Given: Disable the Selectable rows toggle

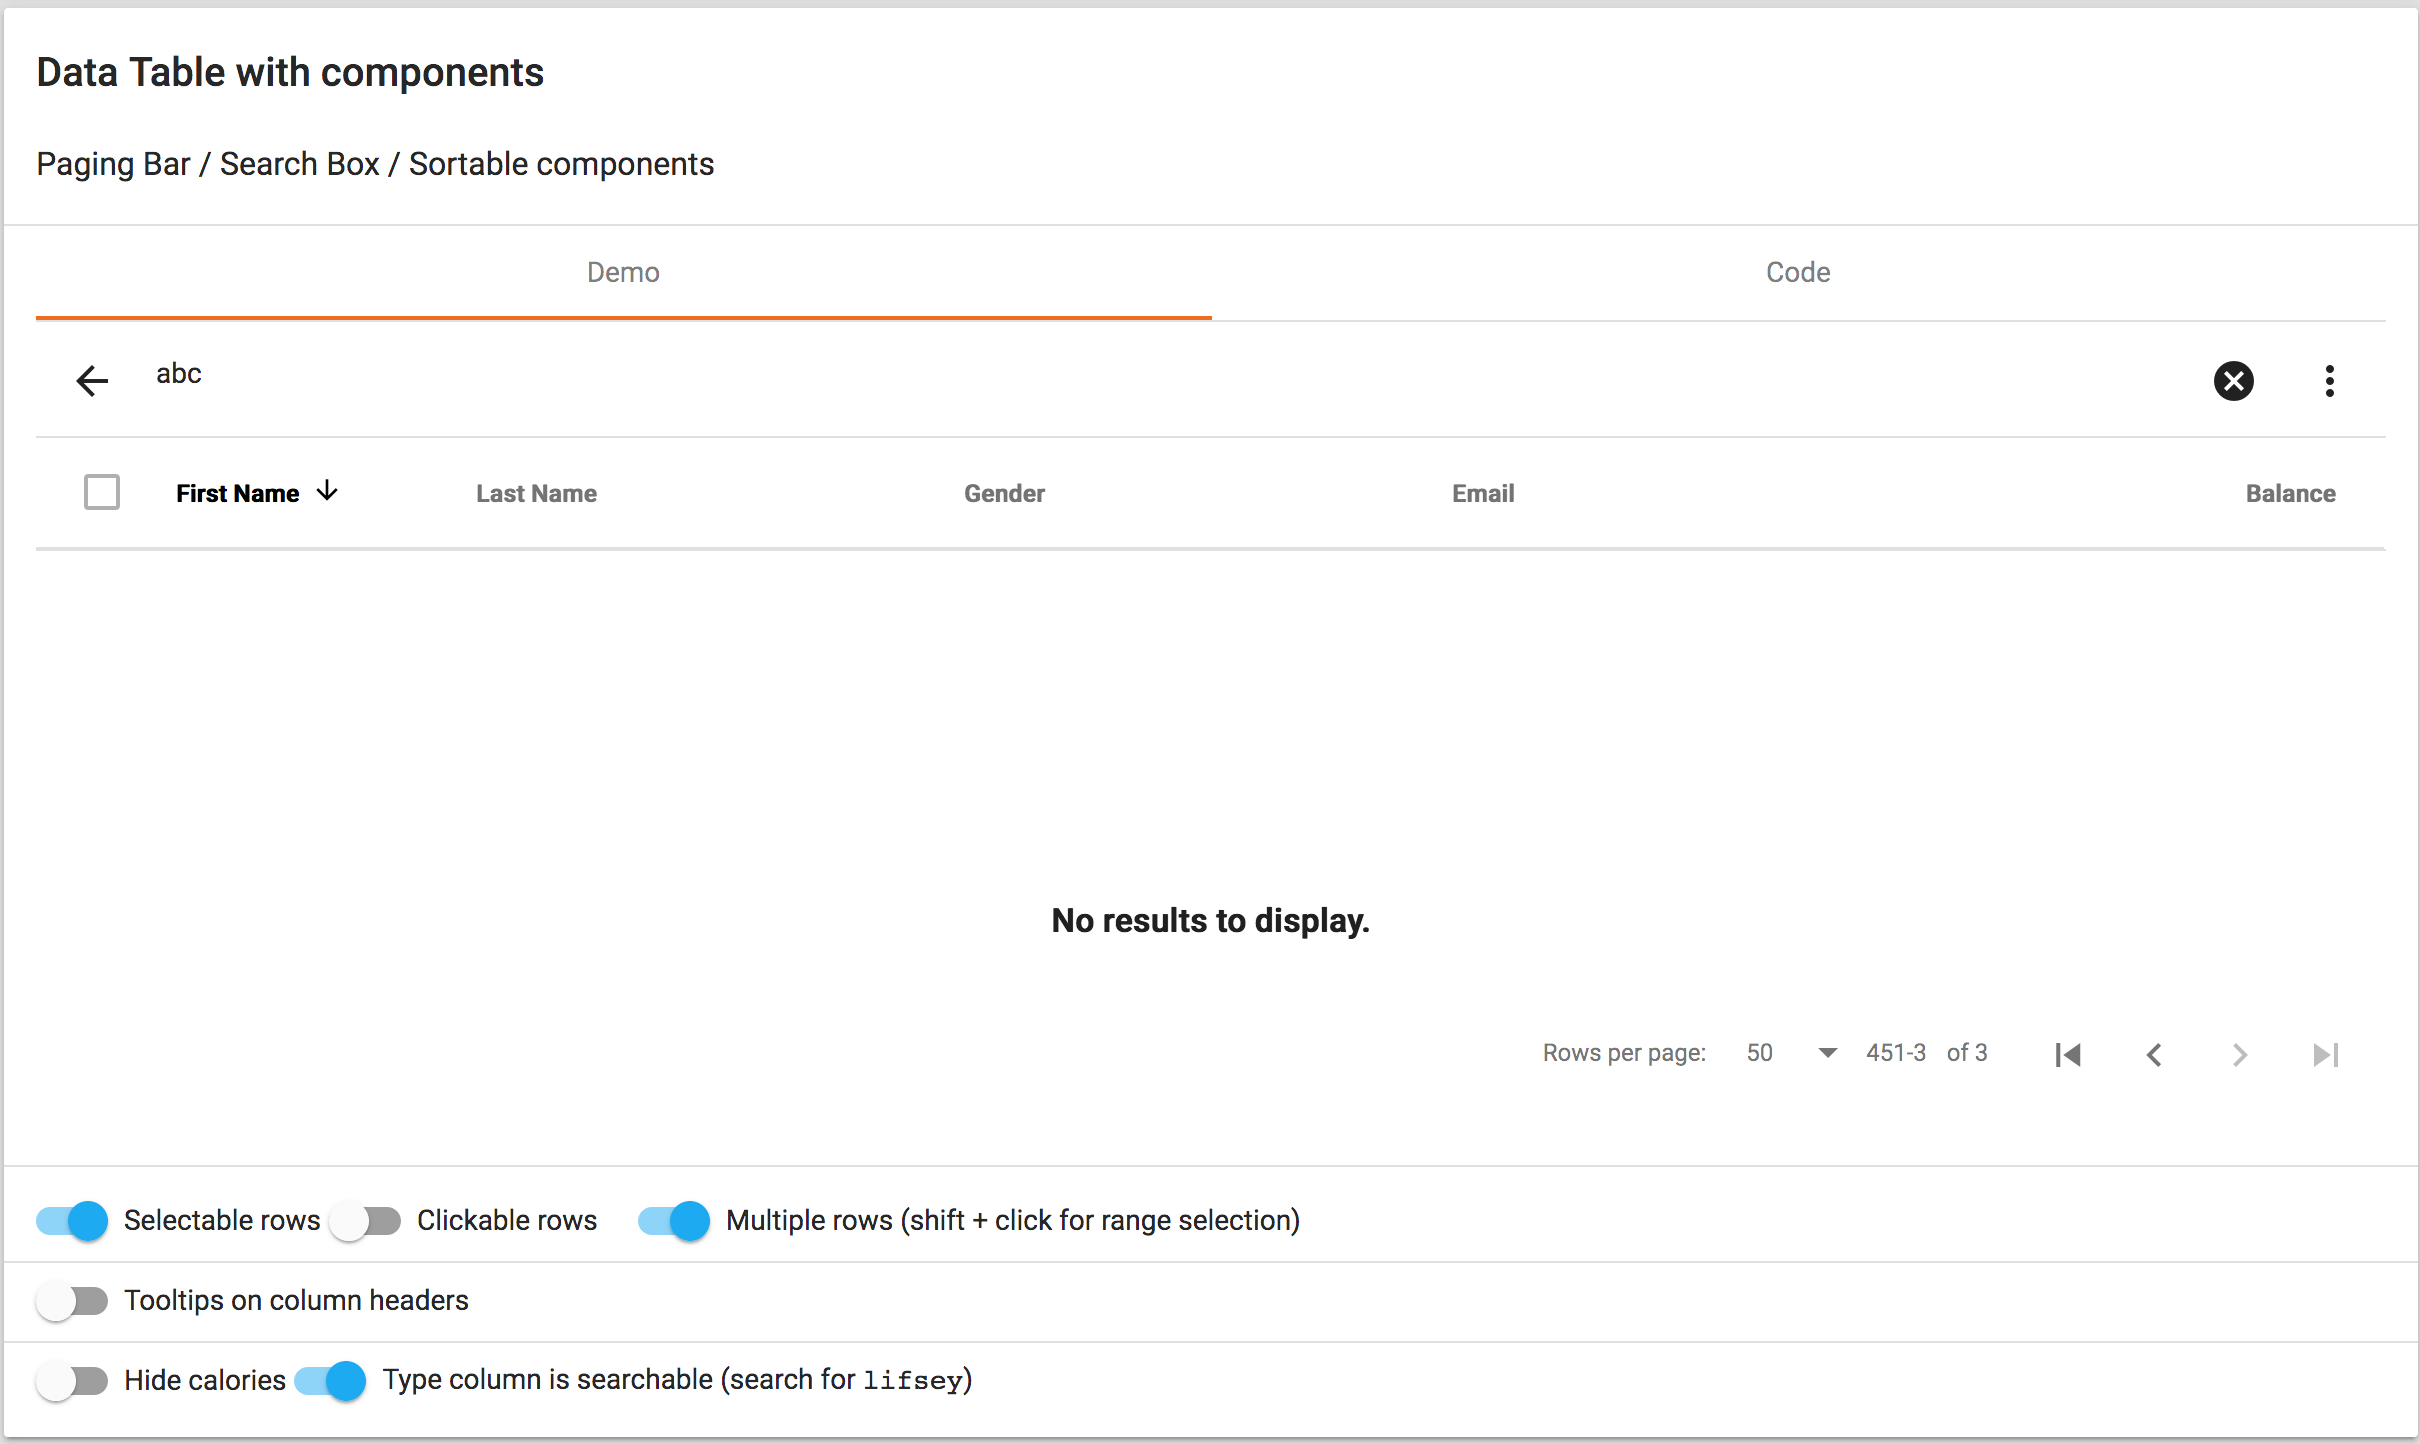Looking at the screenshot, I should click(70, 1220).
